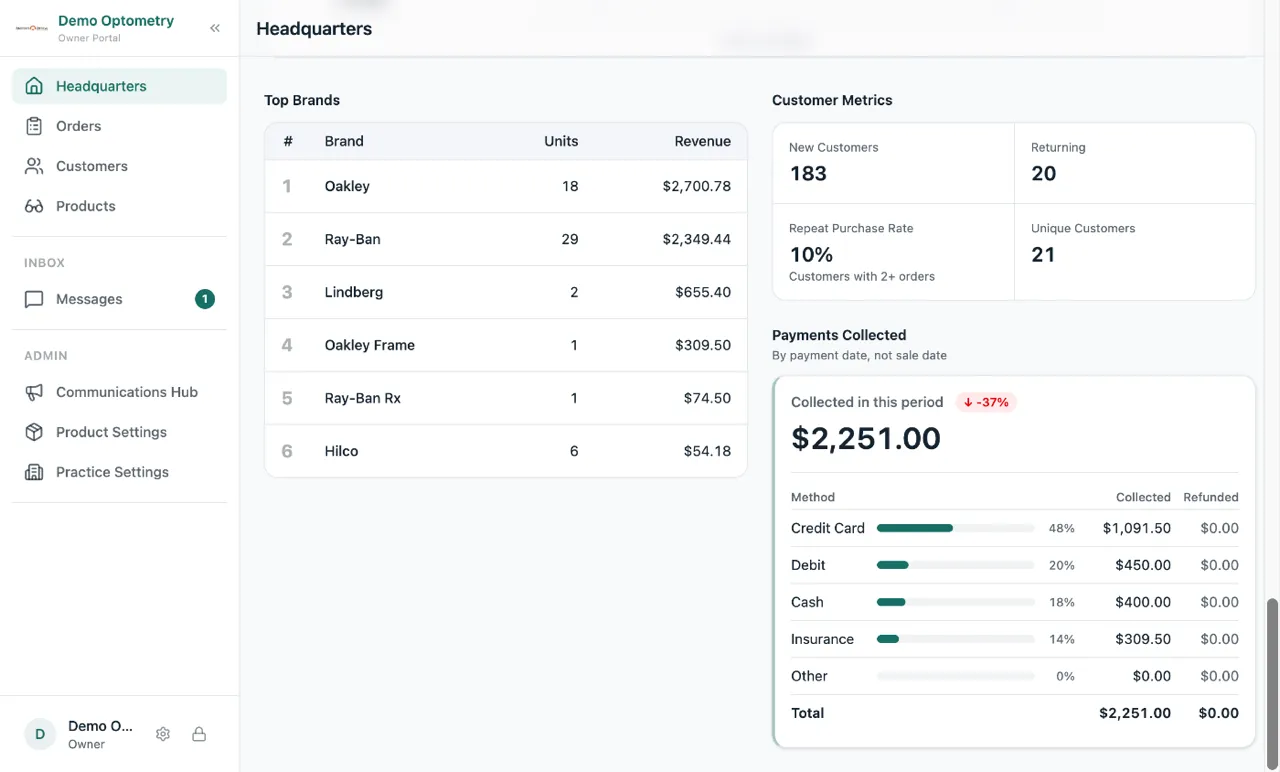Click the $400.00 Cash amount

tap(1143, 602)
